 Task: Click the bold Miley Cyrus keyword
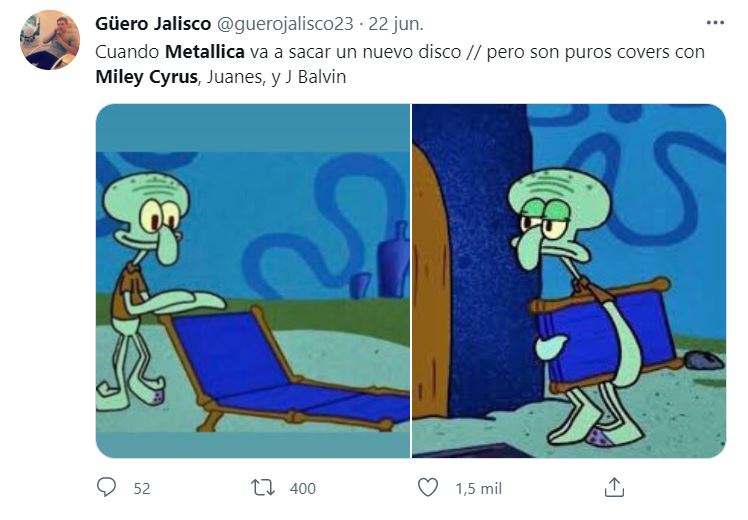tap(146, 77)
